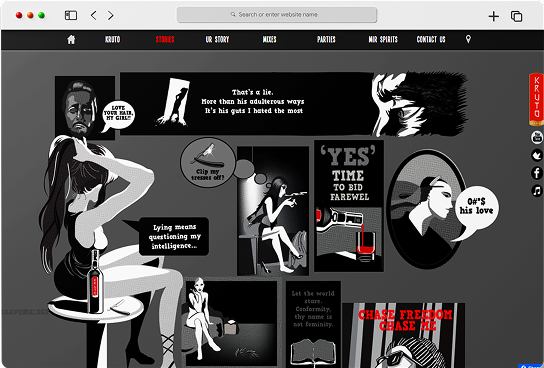Screen dimensions: 544x368
Task: Open the Twitter bird icon
Action: click(x=537, y=155)
